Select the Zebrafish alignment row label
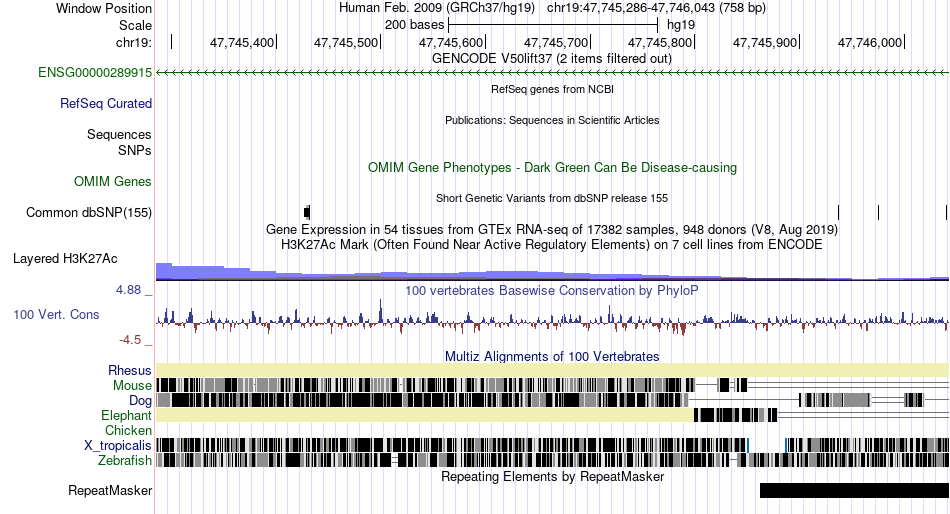Screen dimensions: 950x514 pos(125,461)
